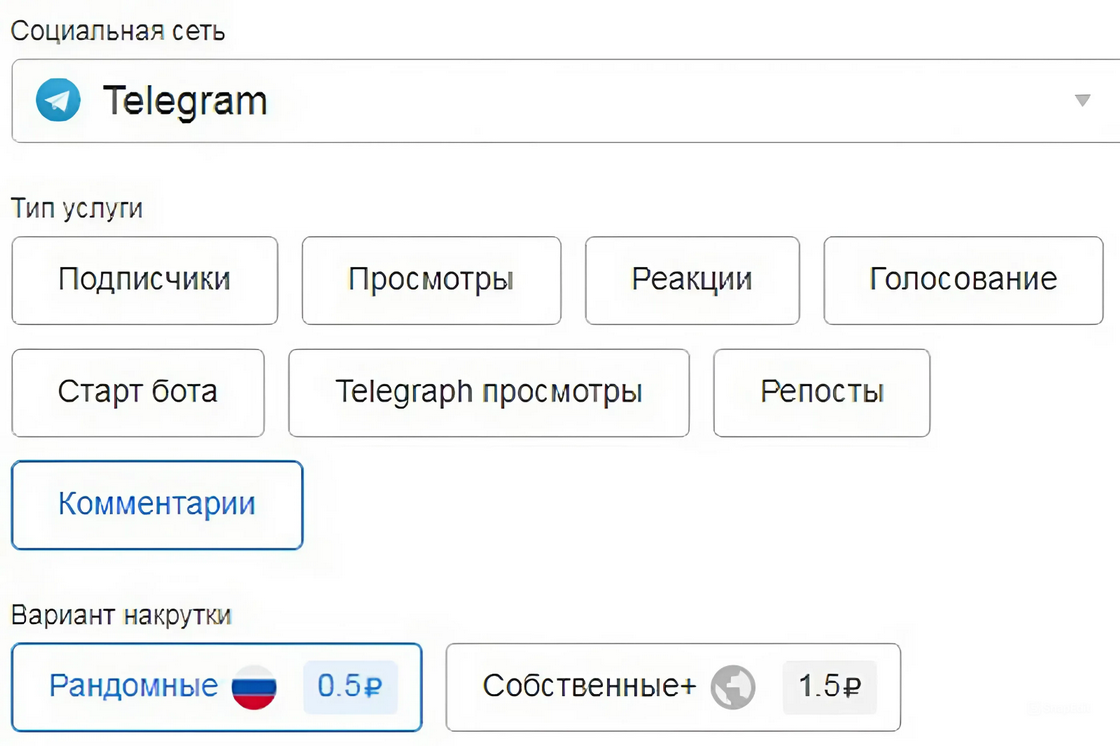1120x746 pixels.
Task: Pick the Реакции service option
Action: pos(692,279)
